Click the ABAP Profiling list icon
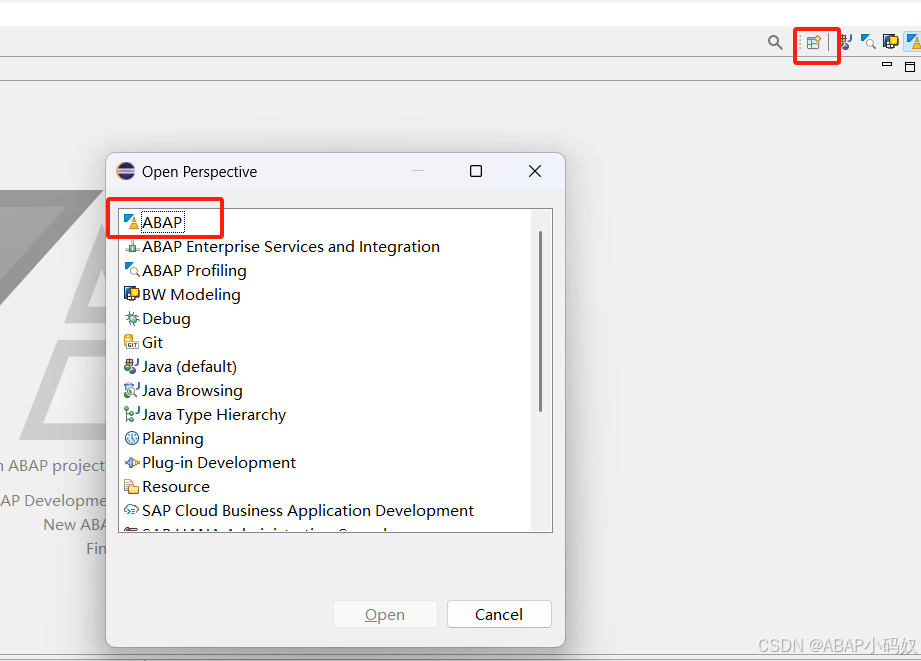Image resolution: width=921 pixels, height=661 pixels. 132,270
